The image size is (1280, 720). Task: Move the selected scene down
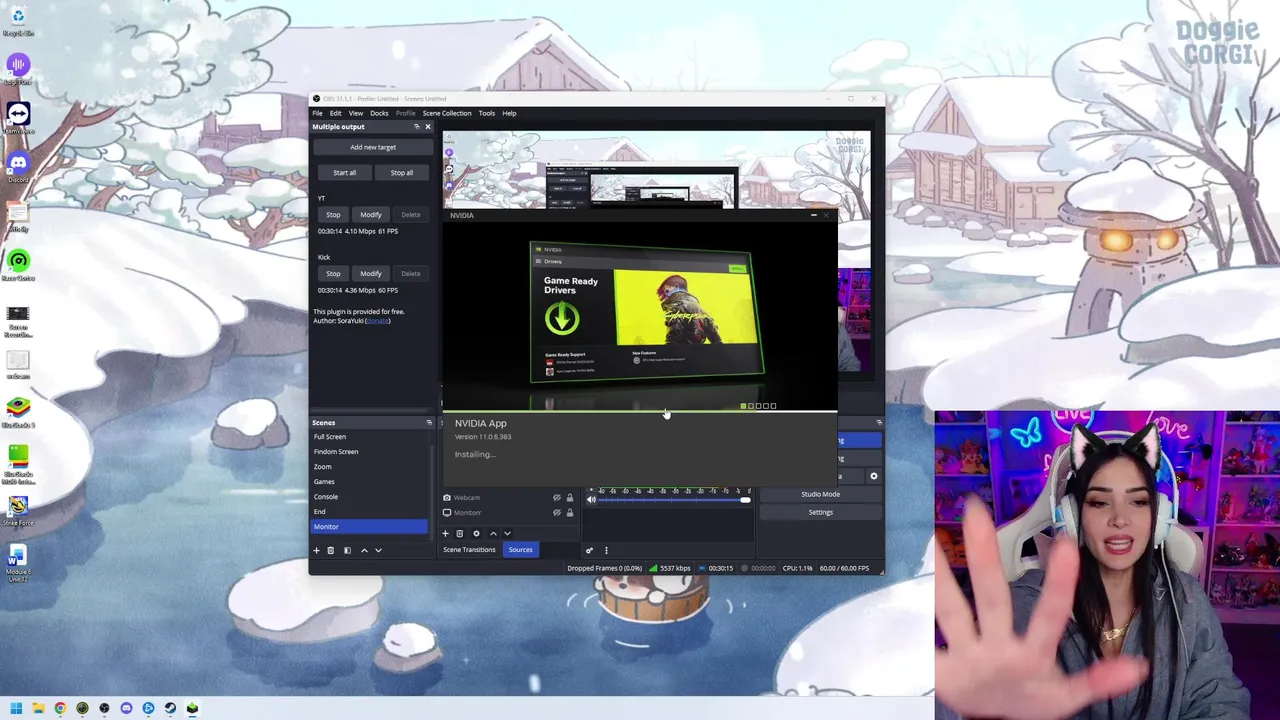(378, 550)
